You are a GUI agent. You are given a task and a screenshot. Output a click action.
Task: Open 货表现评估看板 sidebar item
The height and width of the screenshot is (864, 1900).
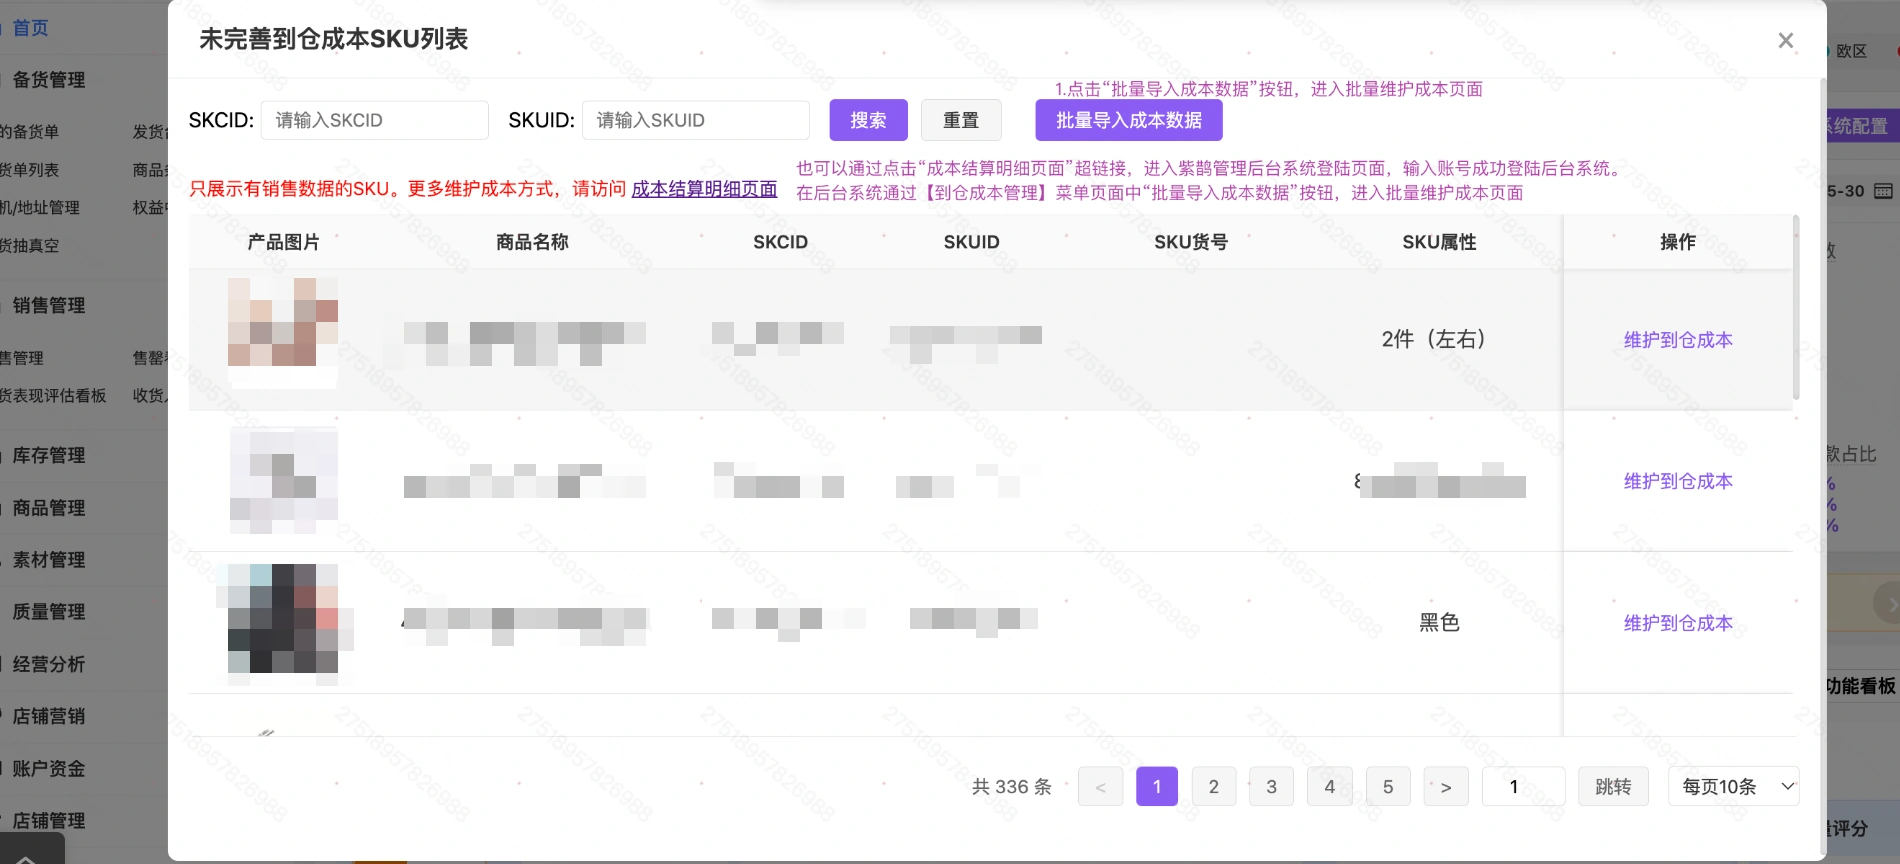[53, 396]
